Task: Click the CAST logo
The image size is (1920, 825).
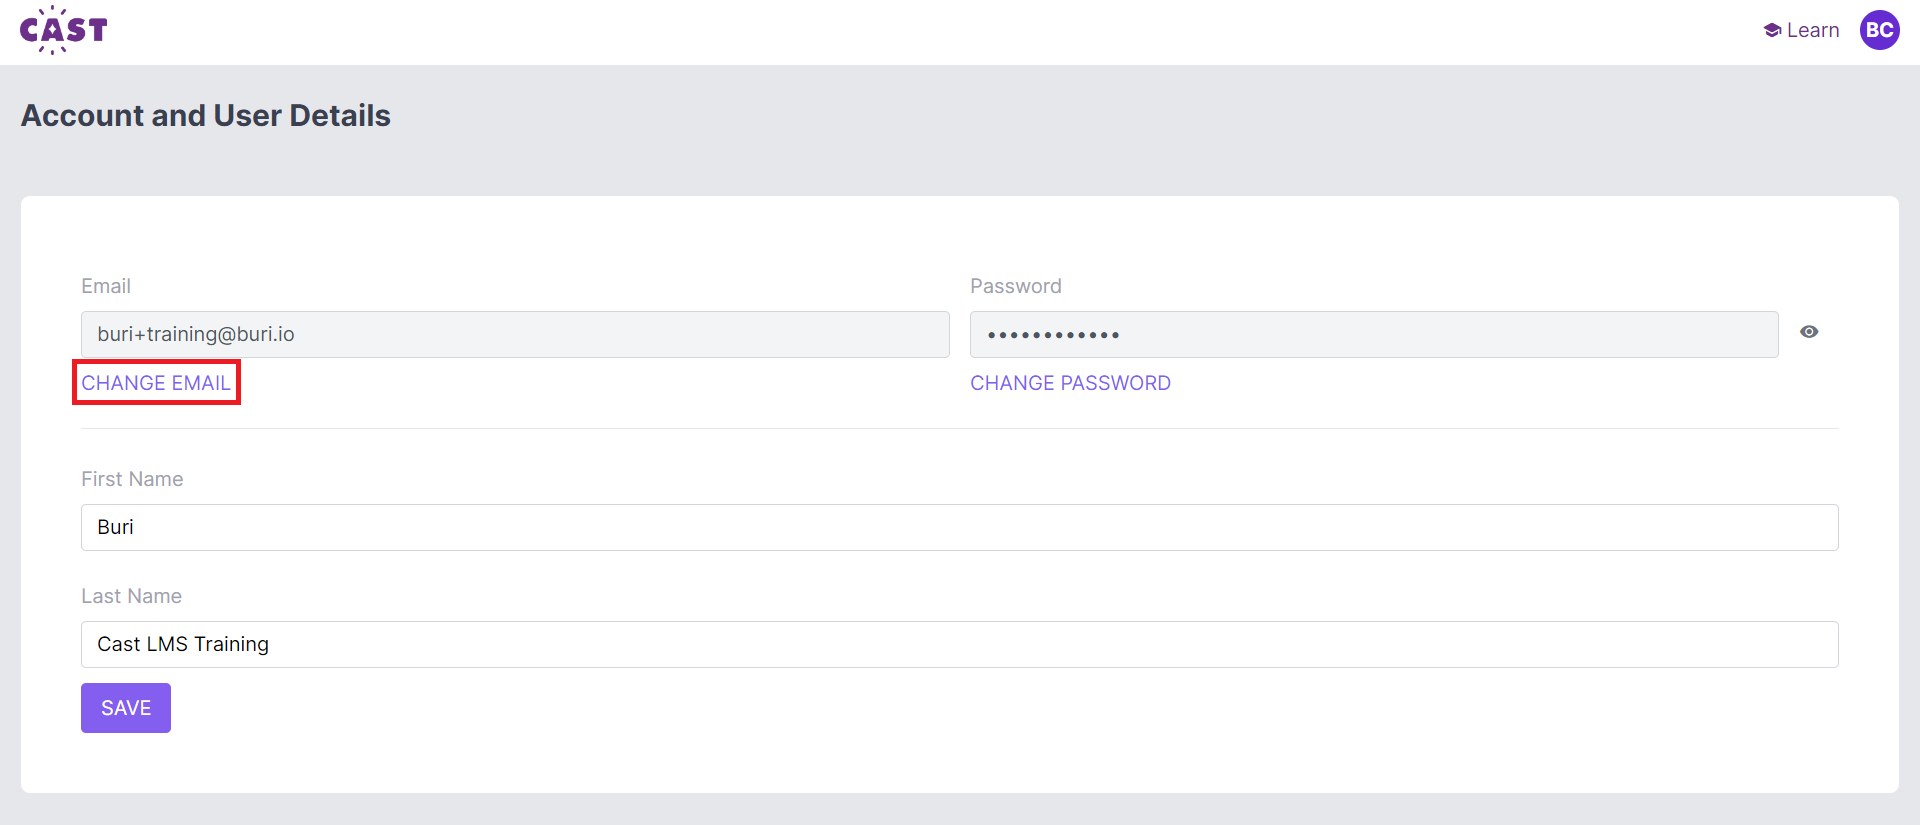Action: point(64,30)
